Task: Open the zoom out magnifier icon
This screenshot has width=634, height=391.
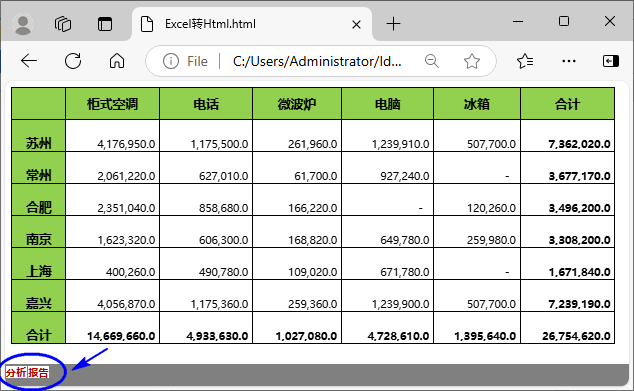Action: (432, 61)
